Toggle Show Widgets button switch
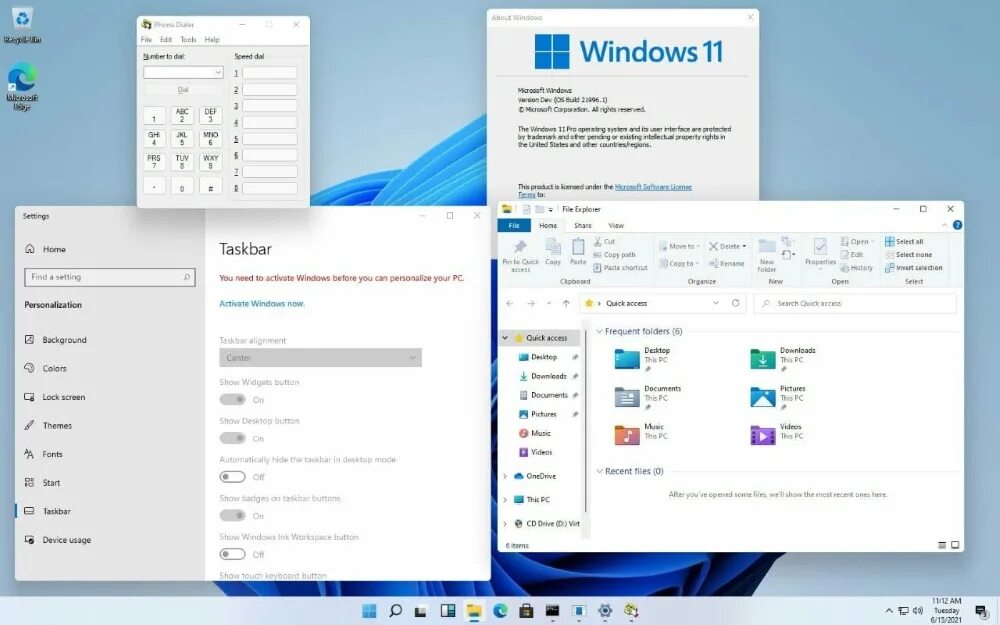The height and width of the screenshot is (625, 1000). [x=232, y=399]
